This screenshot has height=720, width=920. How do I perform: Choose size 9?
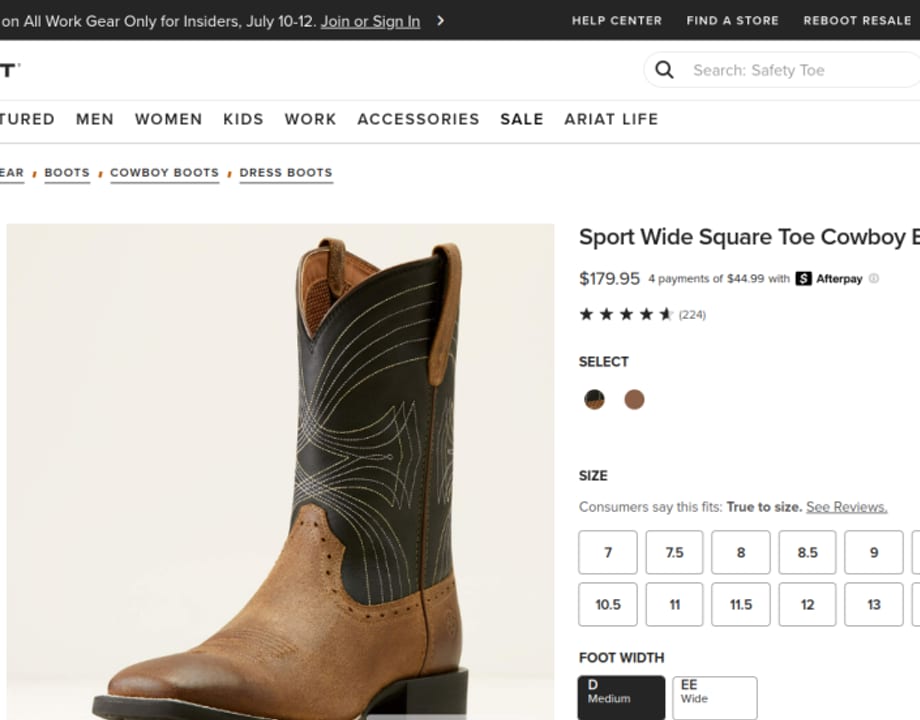coord(874,552)
